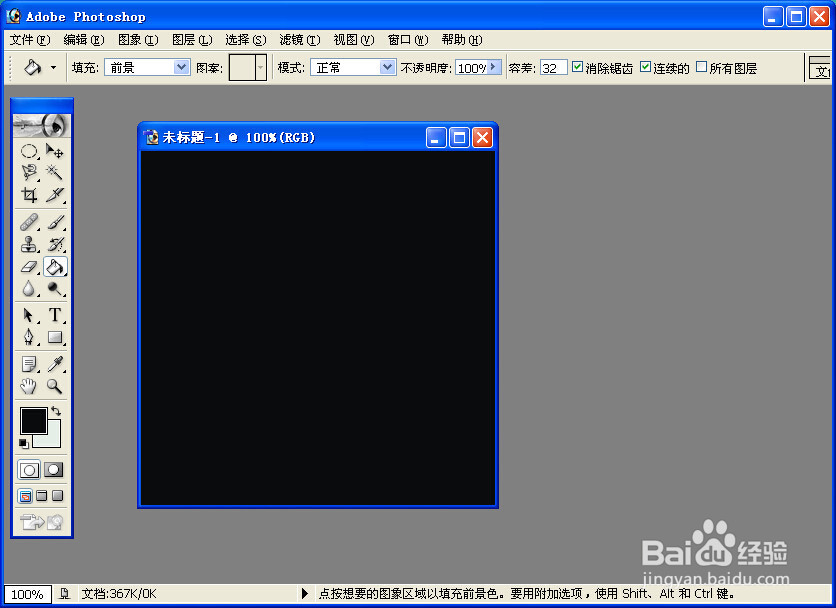Select the Eraser tool
836x608 pixels.
29,266
